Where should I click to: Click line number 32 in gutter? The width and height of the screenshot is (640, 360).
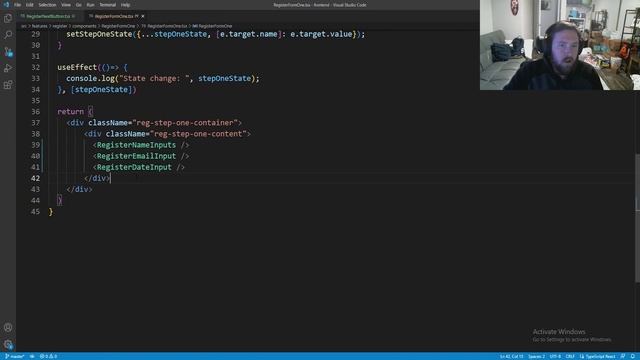click(x=36, y=67)
